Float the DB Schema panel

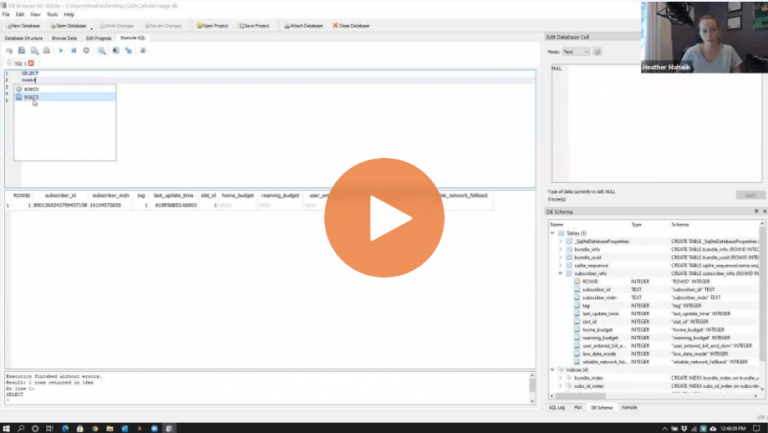[756, 211]
